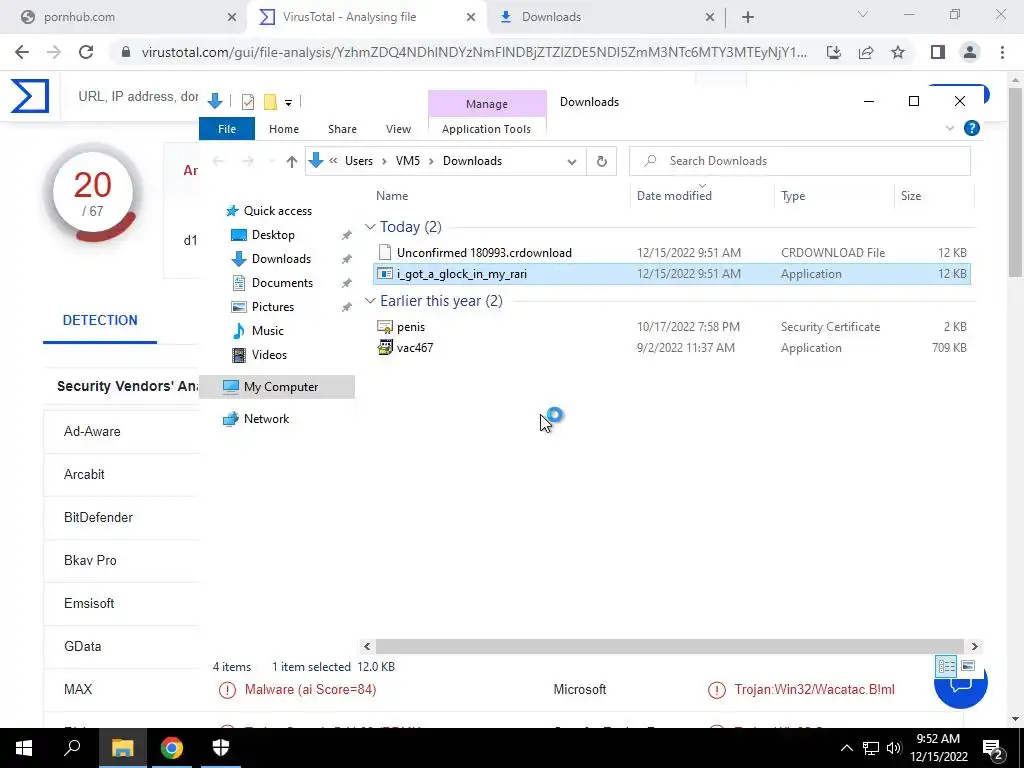Screen dimensions: 1024x768
Task: Click the Users breadcrumb in Explorer
Action: [359, 161]
